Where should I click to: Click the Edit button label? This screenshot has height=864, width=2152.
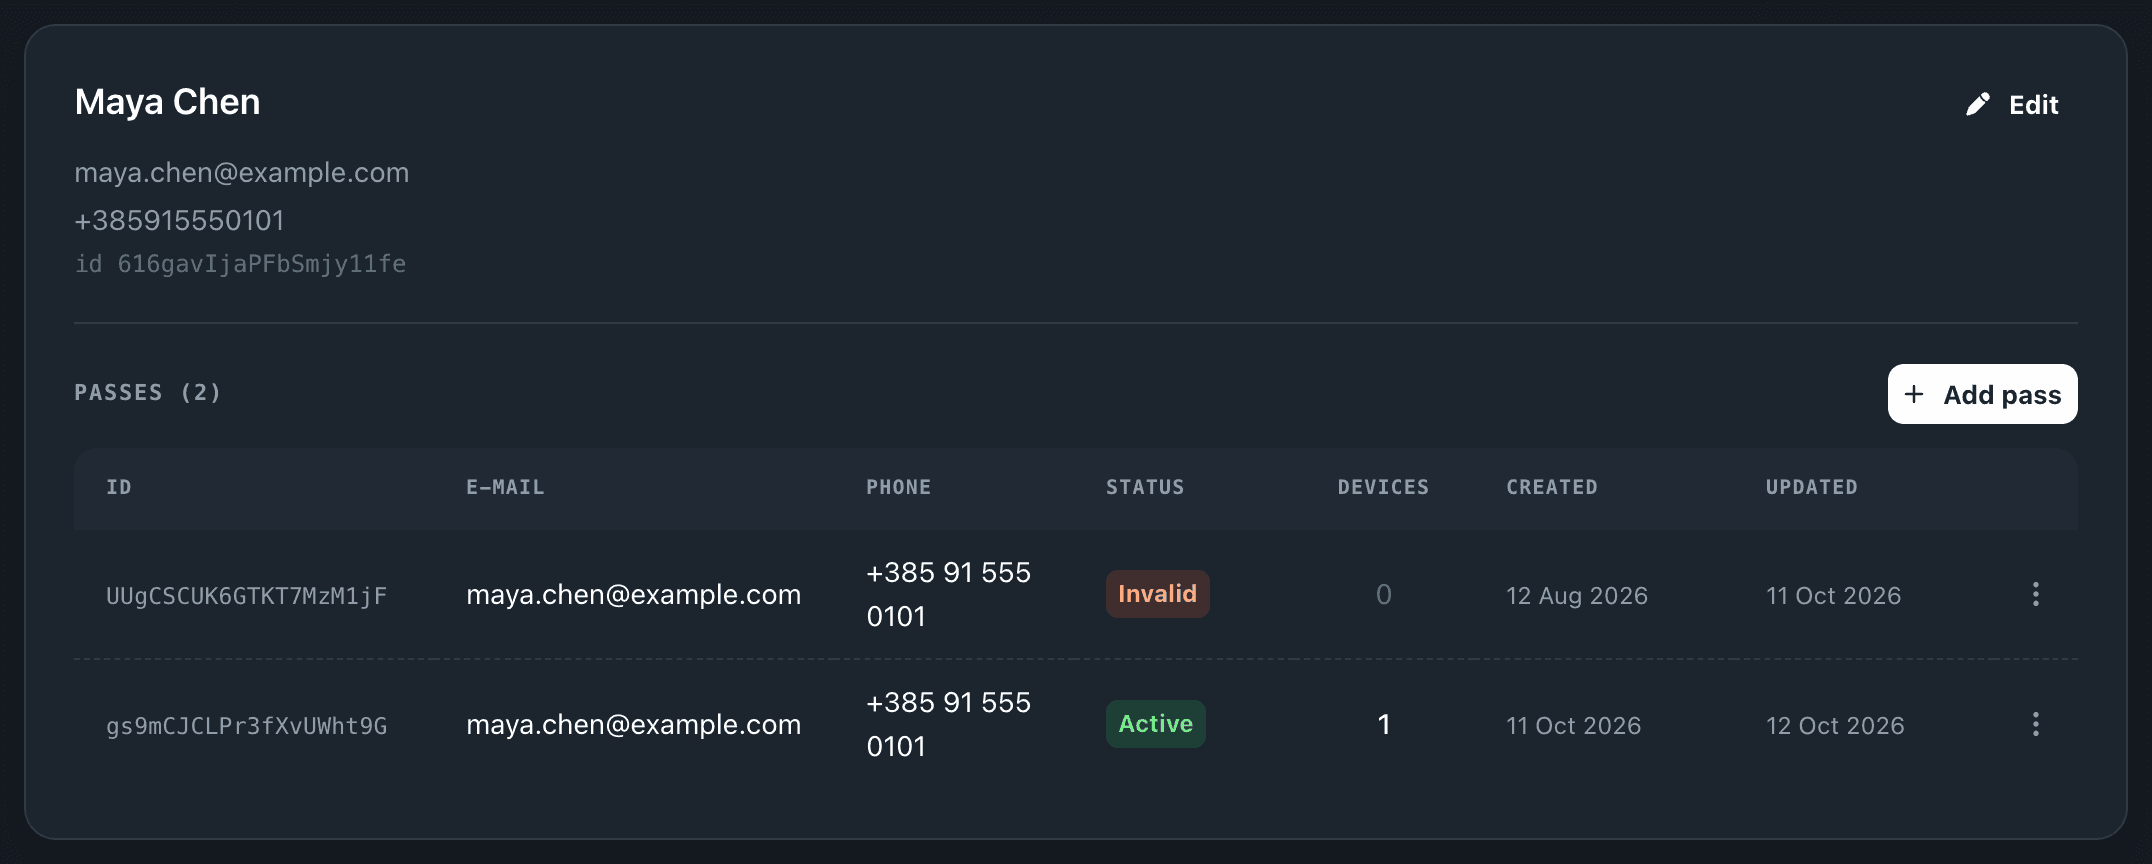[x=2033, y=105]
